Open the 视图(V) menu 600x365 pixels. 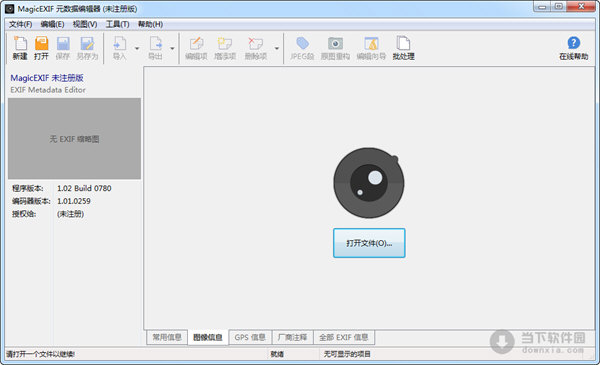pos(85,24)
